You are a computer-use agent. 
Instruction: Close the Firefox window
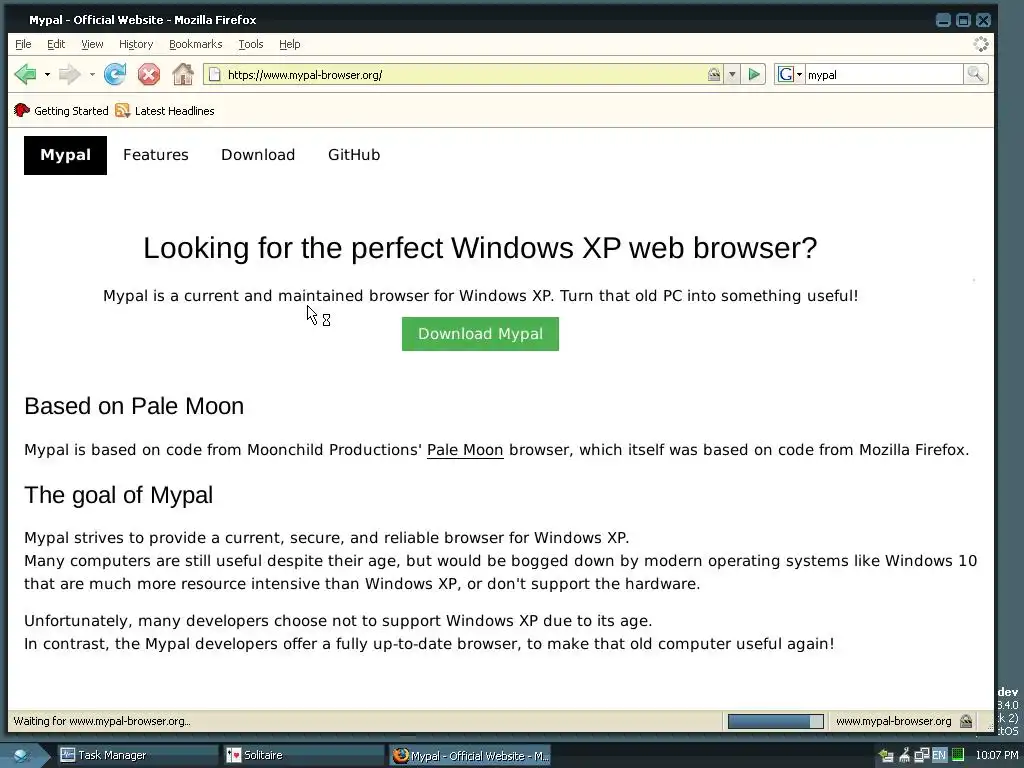984,20
